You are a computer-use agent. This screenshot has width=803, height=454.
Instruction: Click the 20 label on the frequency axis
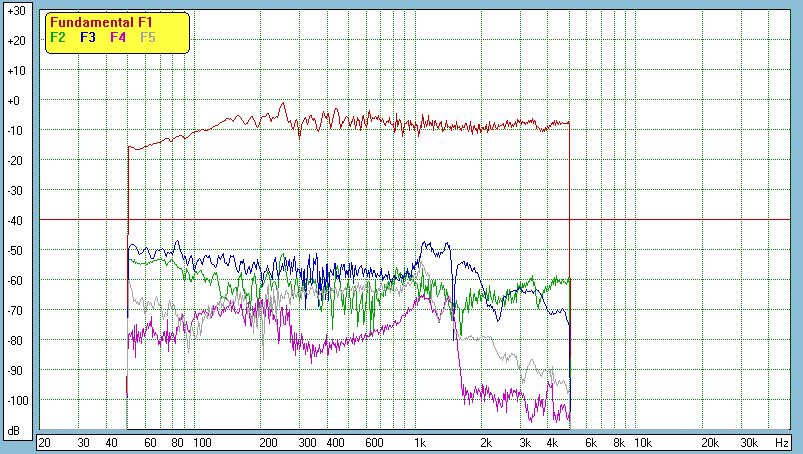pyautogui.click(x=44, y=442)
